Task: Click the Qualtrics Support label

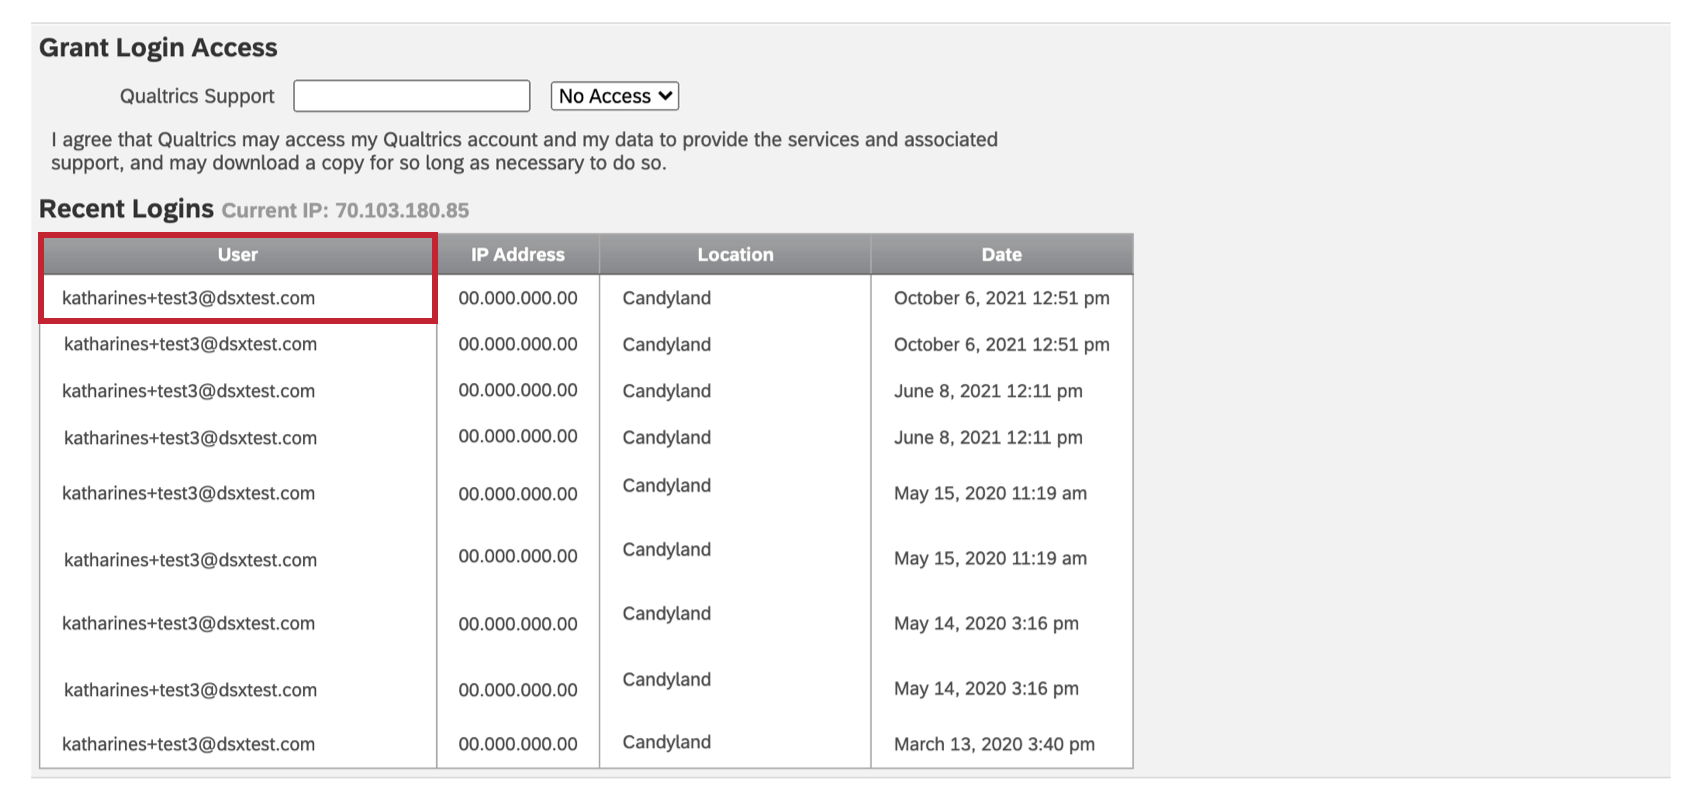Action: pyautogui.click(x=197, y=96)
